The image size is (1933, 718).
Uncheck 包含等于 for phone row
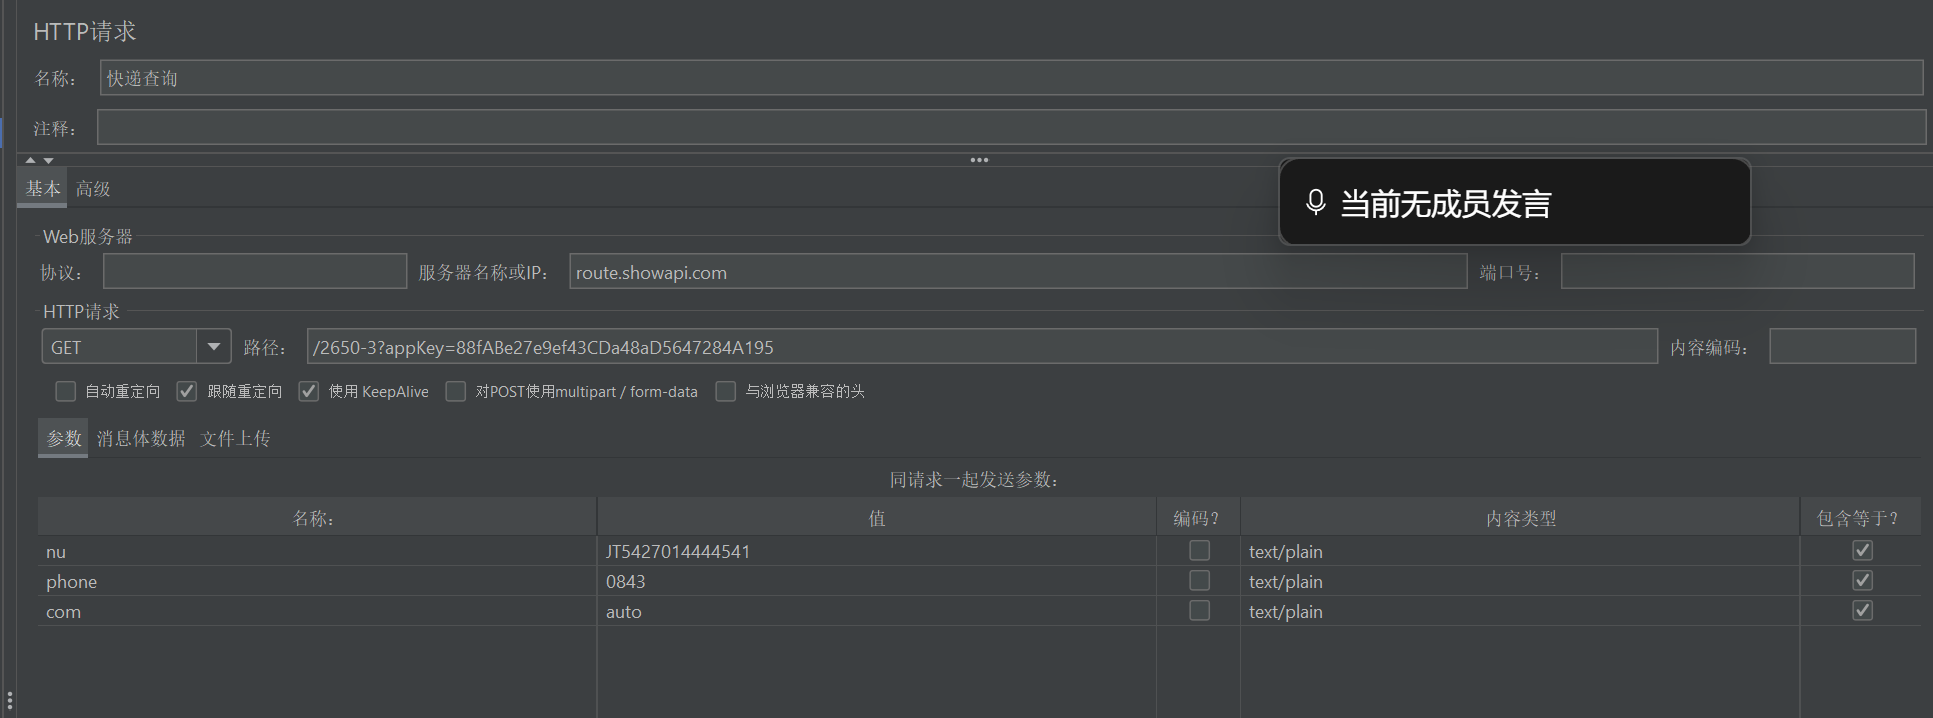pos(1862,581)
